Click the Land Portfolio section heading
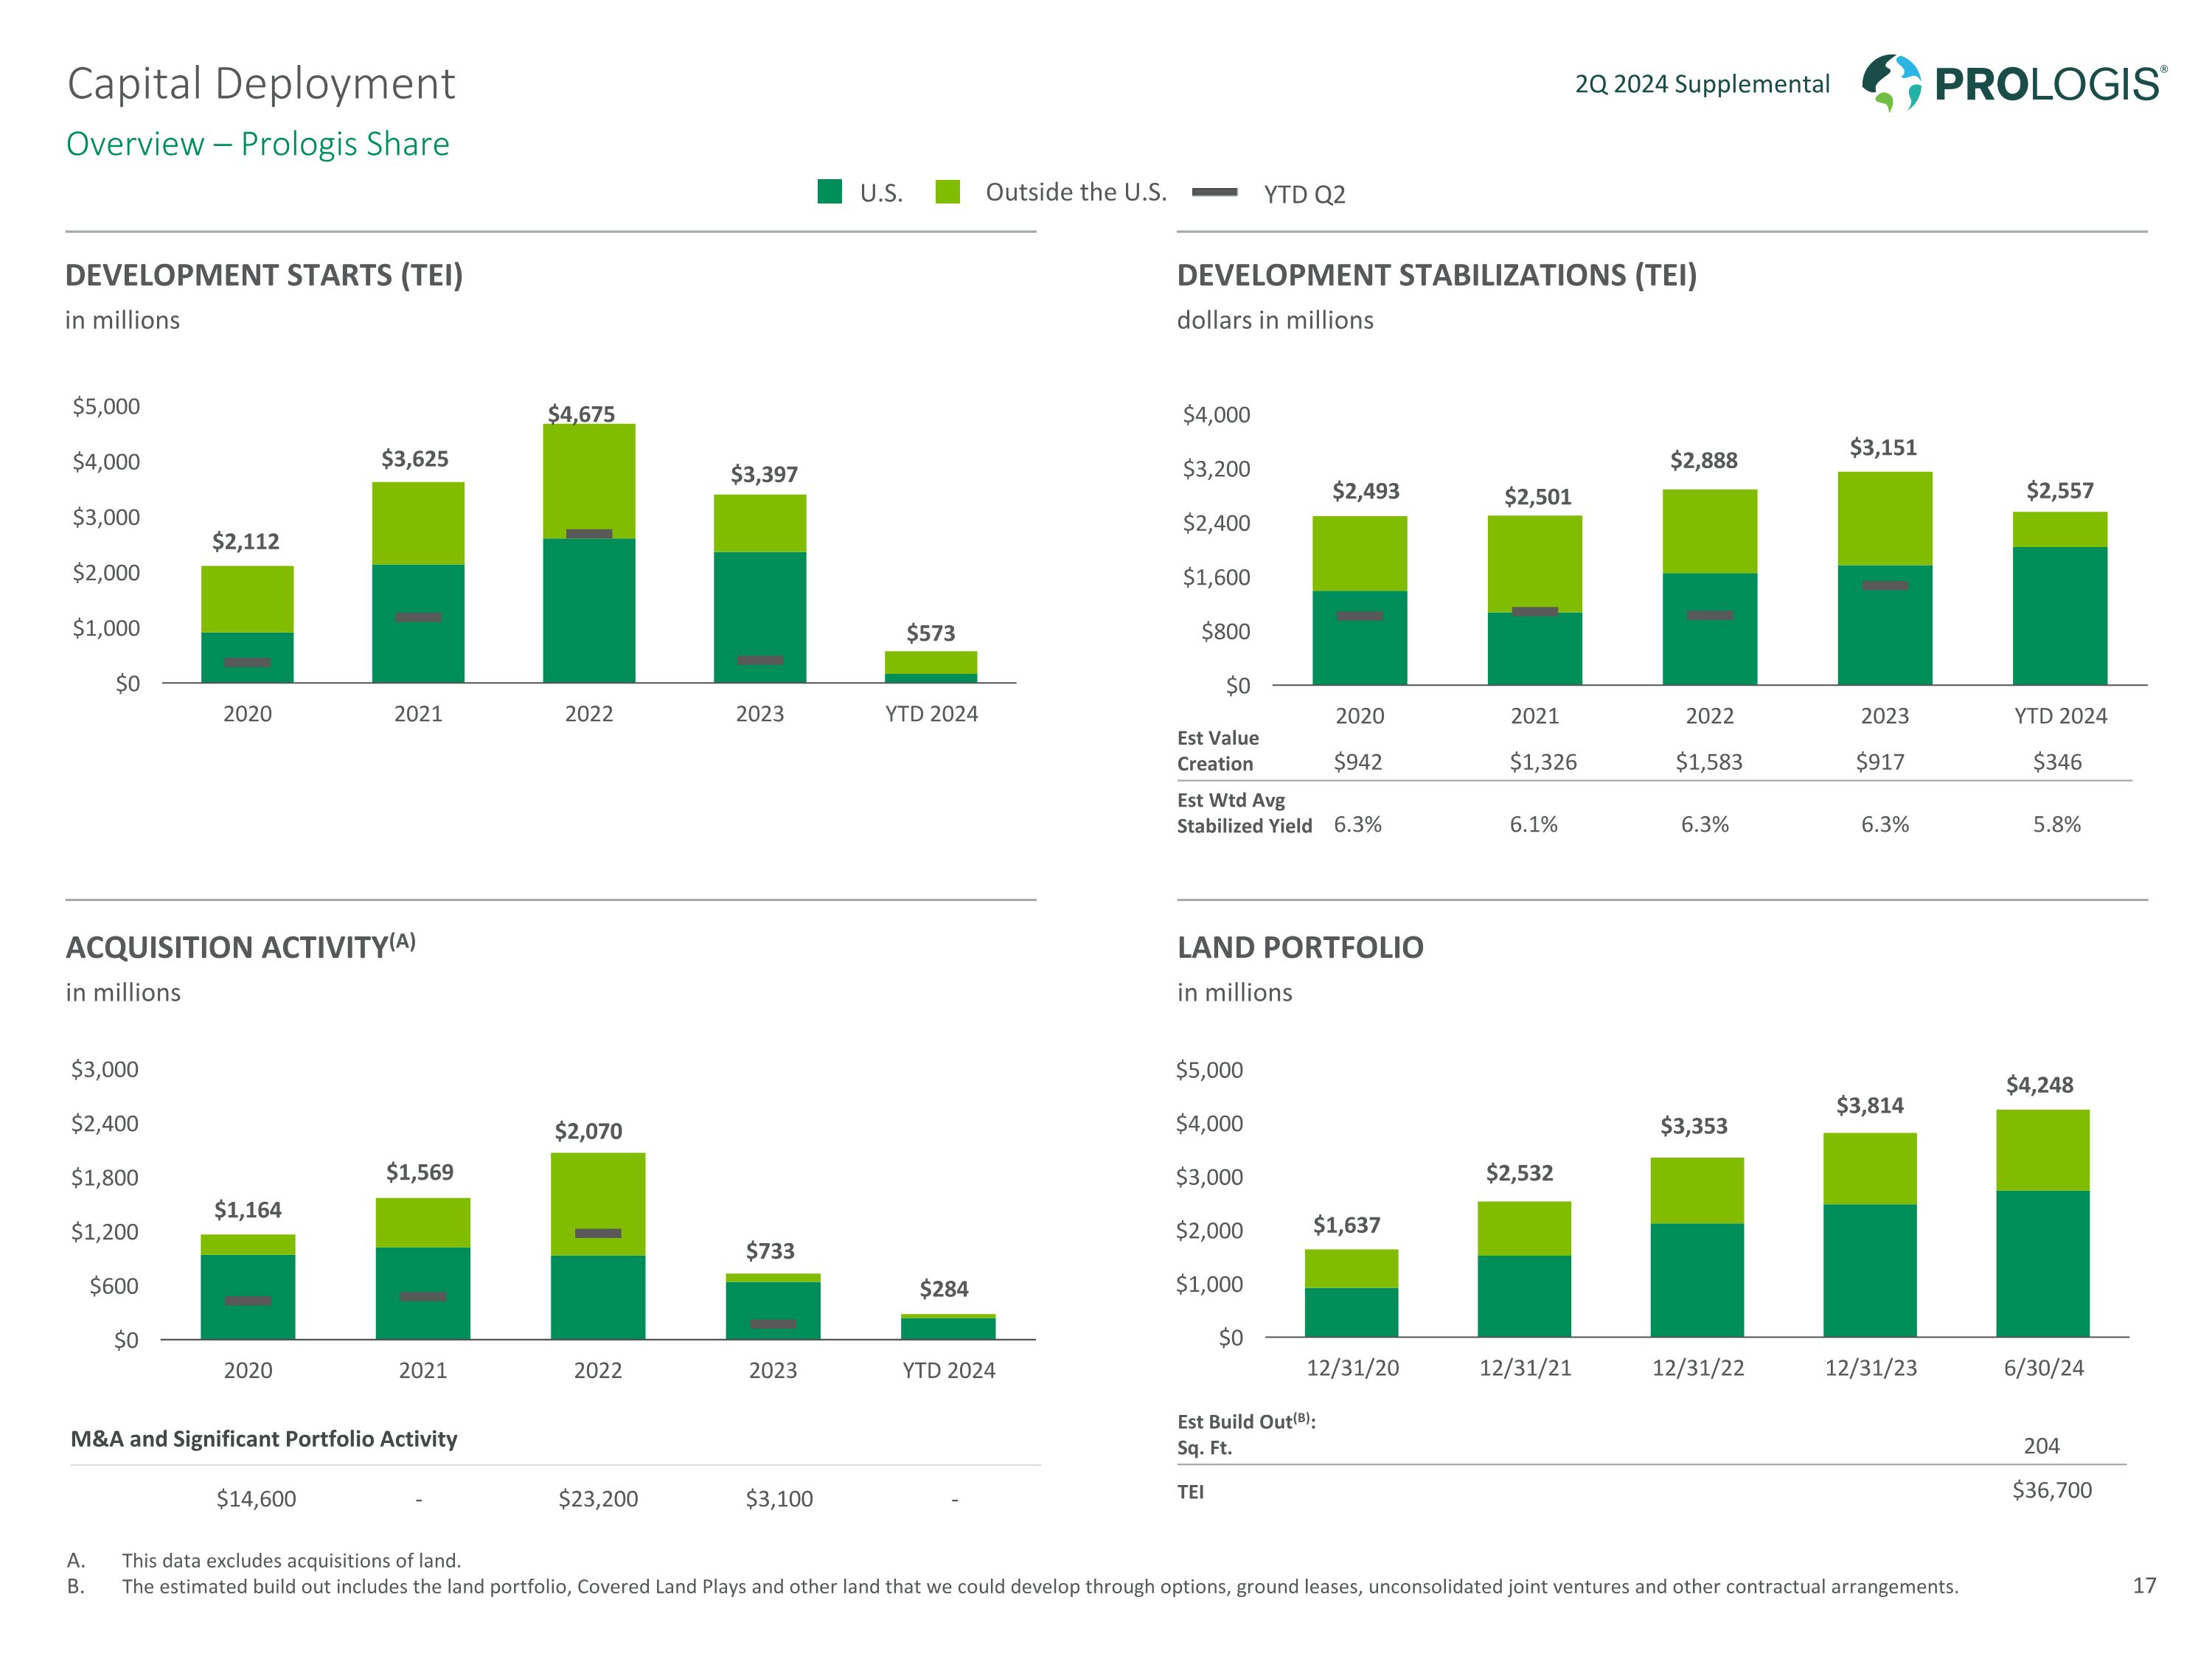The height and width of the screenshot is (1659, 2212). click(1299, 947)
